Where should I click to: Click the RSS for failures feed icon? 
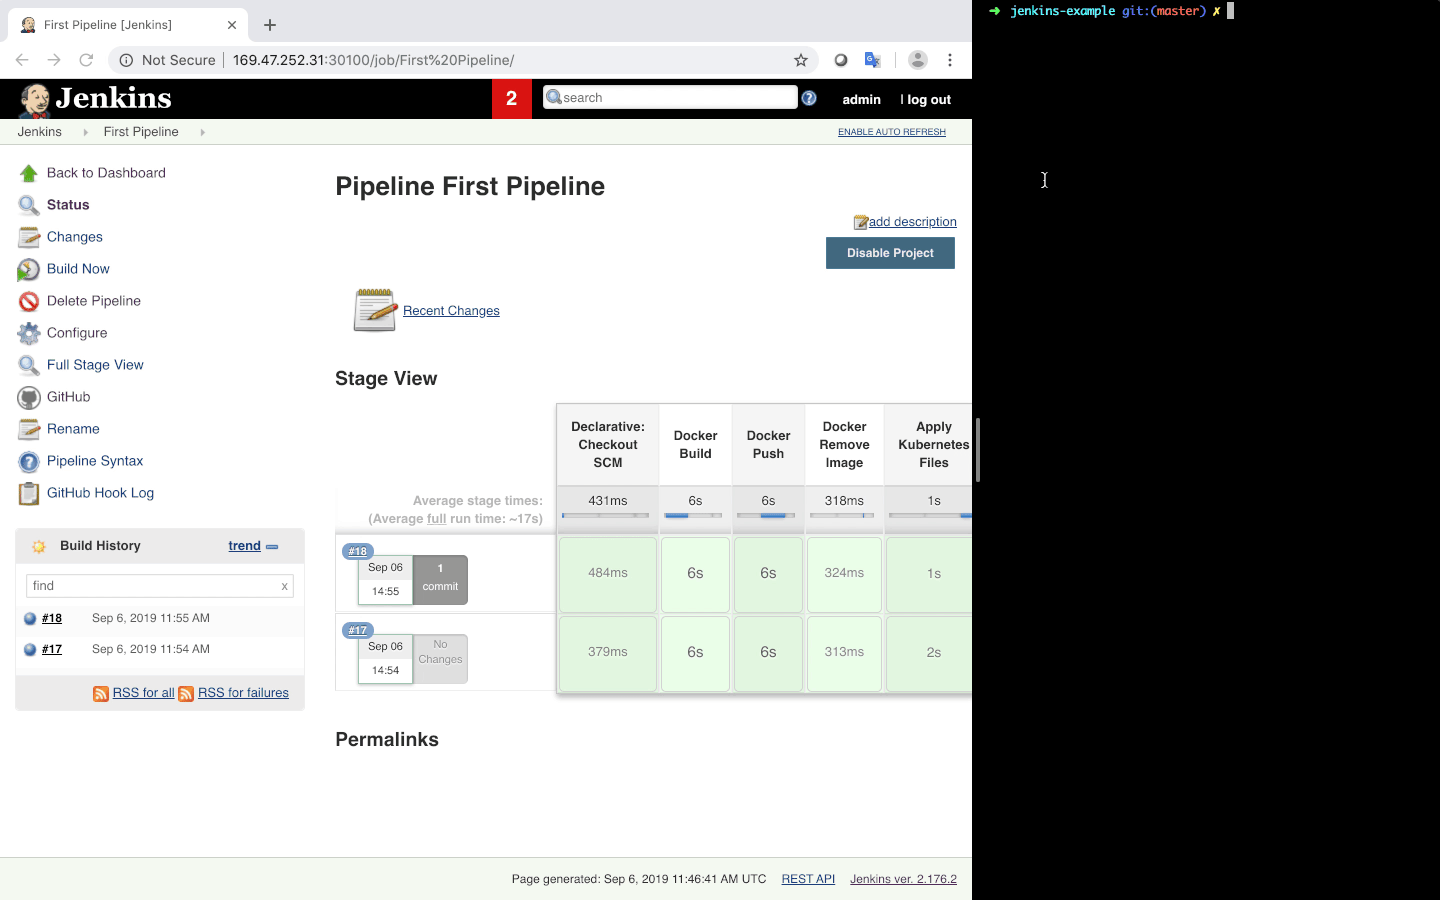pos(186,693)
